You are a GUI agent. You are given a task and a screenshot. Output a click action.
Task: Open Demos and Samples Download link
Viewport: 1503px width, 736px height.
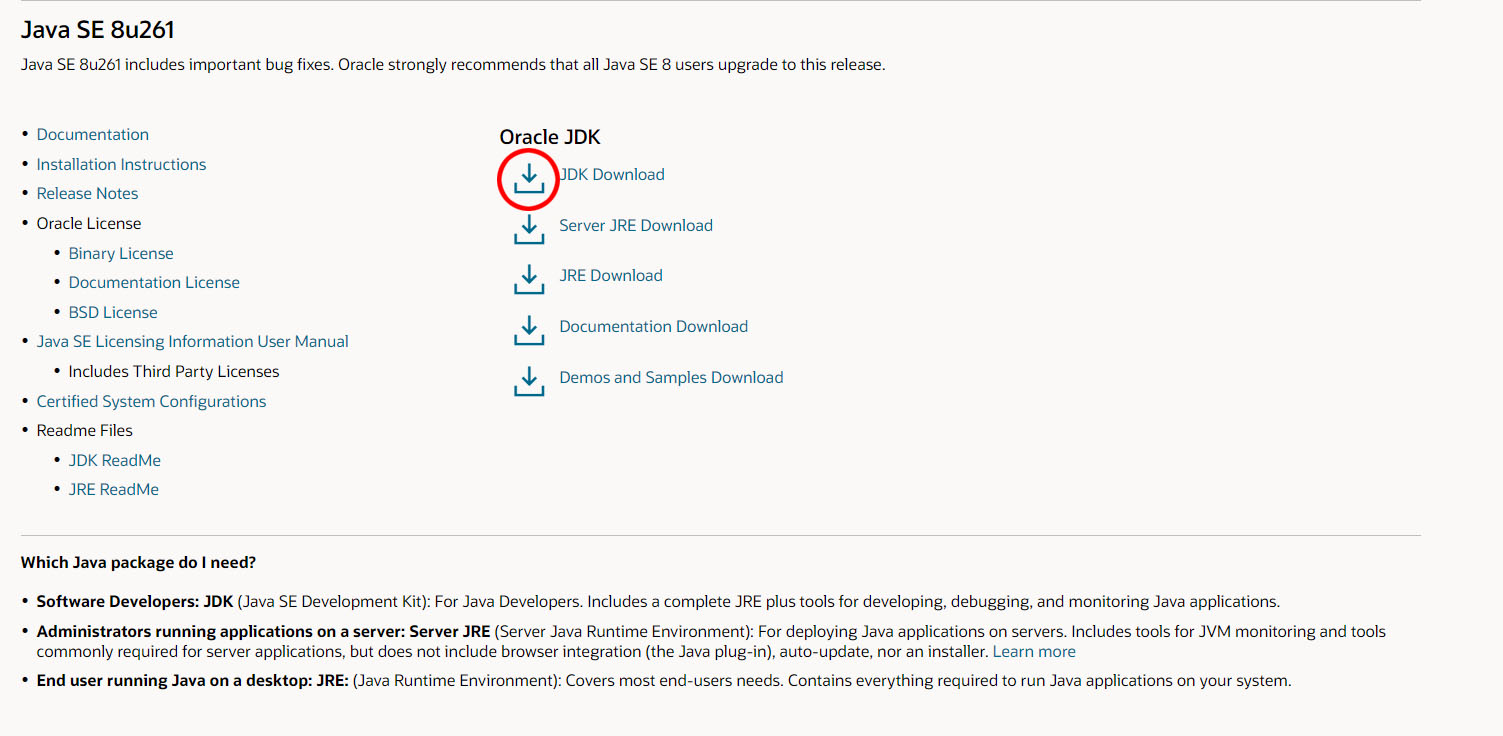coord(671,377)
